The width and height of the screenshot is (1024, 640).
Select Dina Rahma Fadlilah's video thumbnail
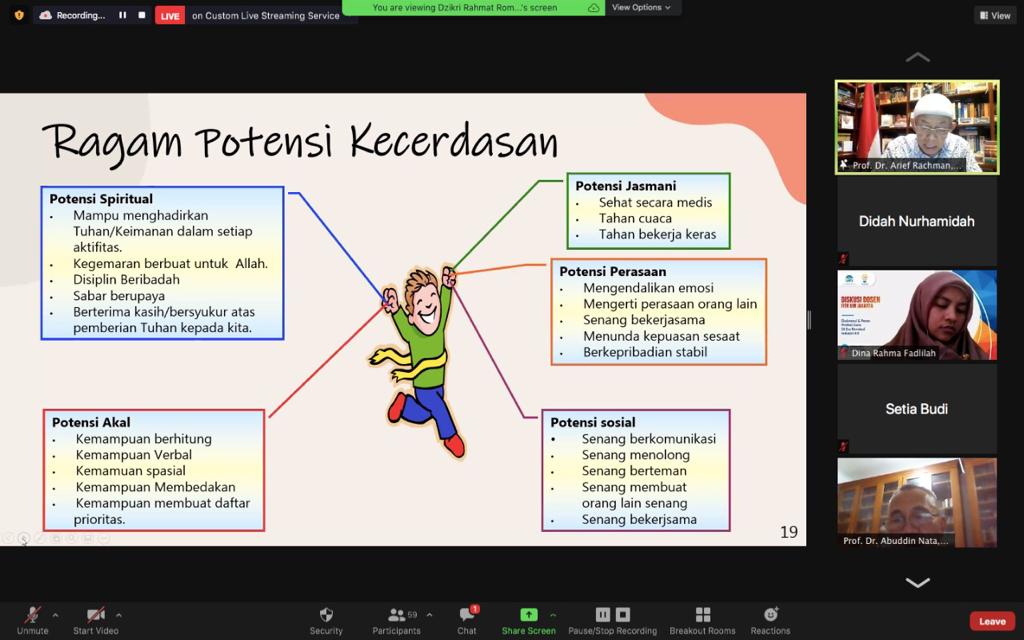916,315
